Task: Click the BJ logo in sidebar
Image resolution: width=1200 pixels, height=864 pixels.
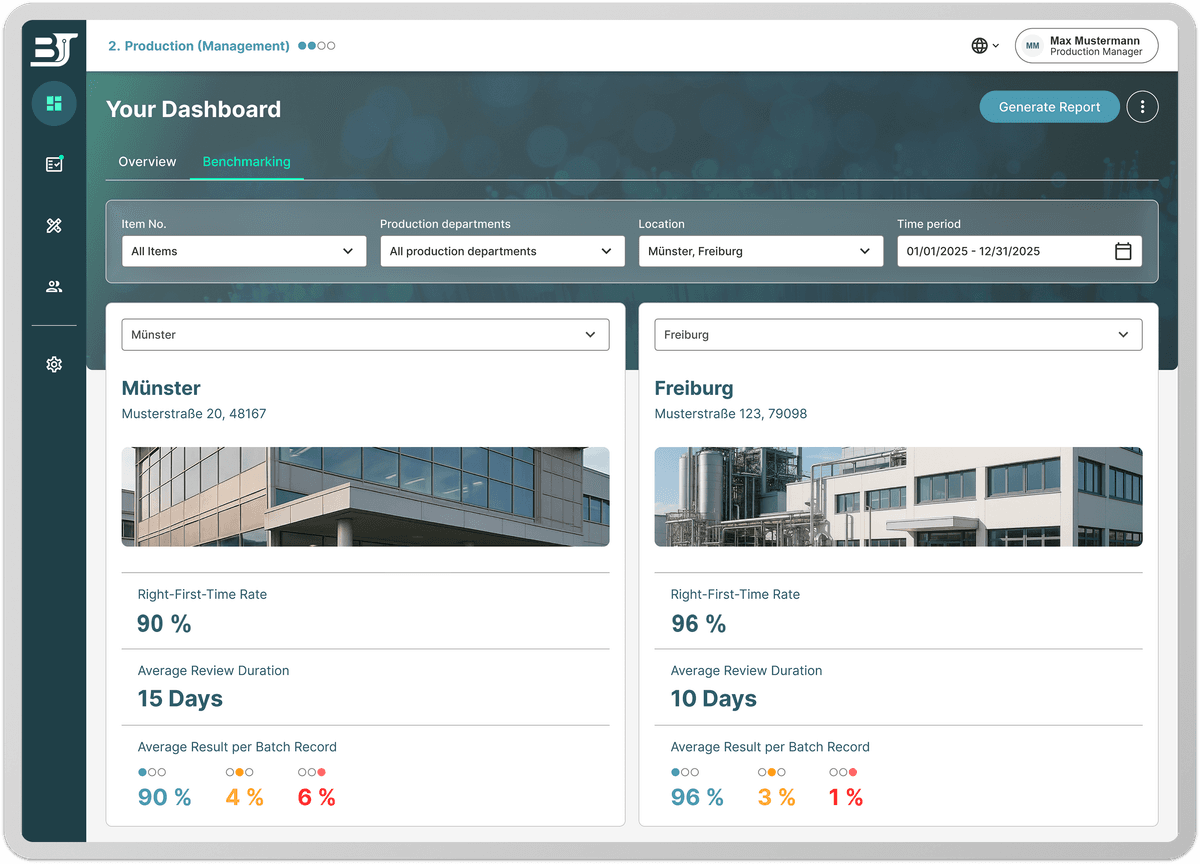Action: point(53,49)
